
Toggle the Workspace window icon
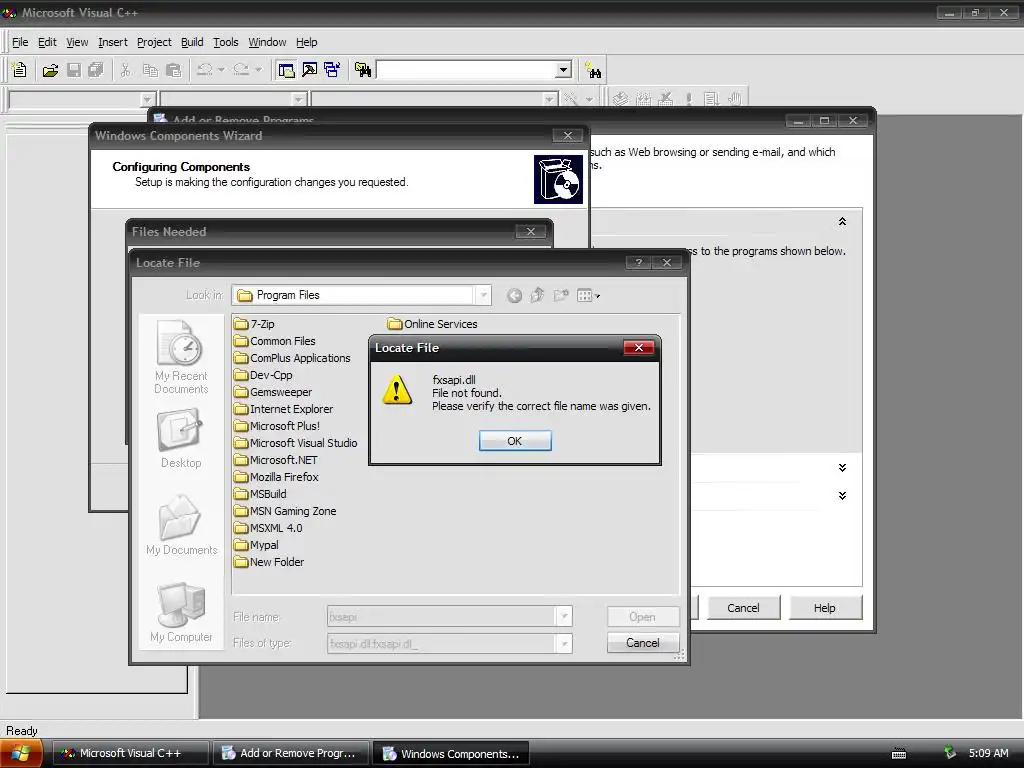click(286, 70)
